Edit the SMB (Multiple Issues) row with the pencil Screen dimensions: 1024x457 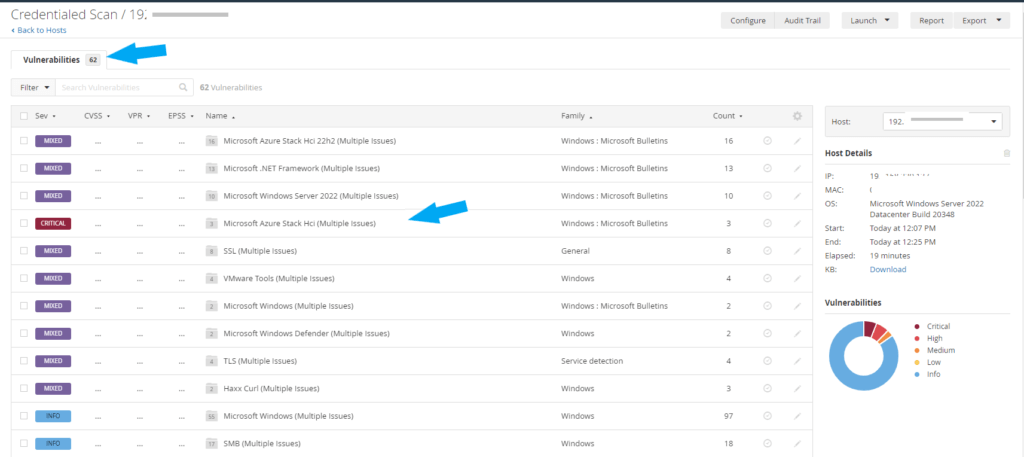tap(797, 443)
